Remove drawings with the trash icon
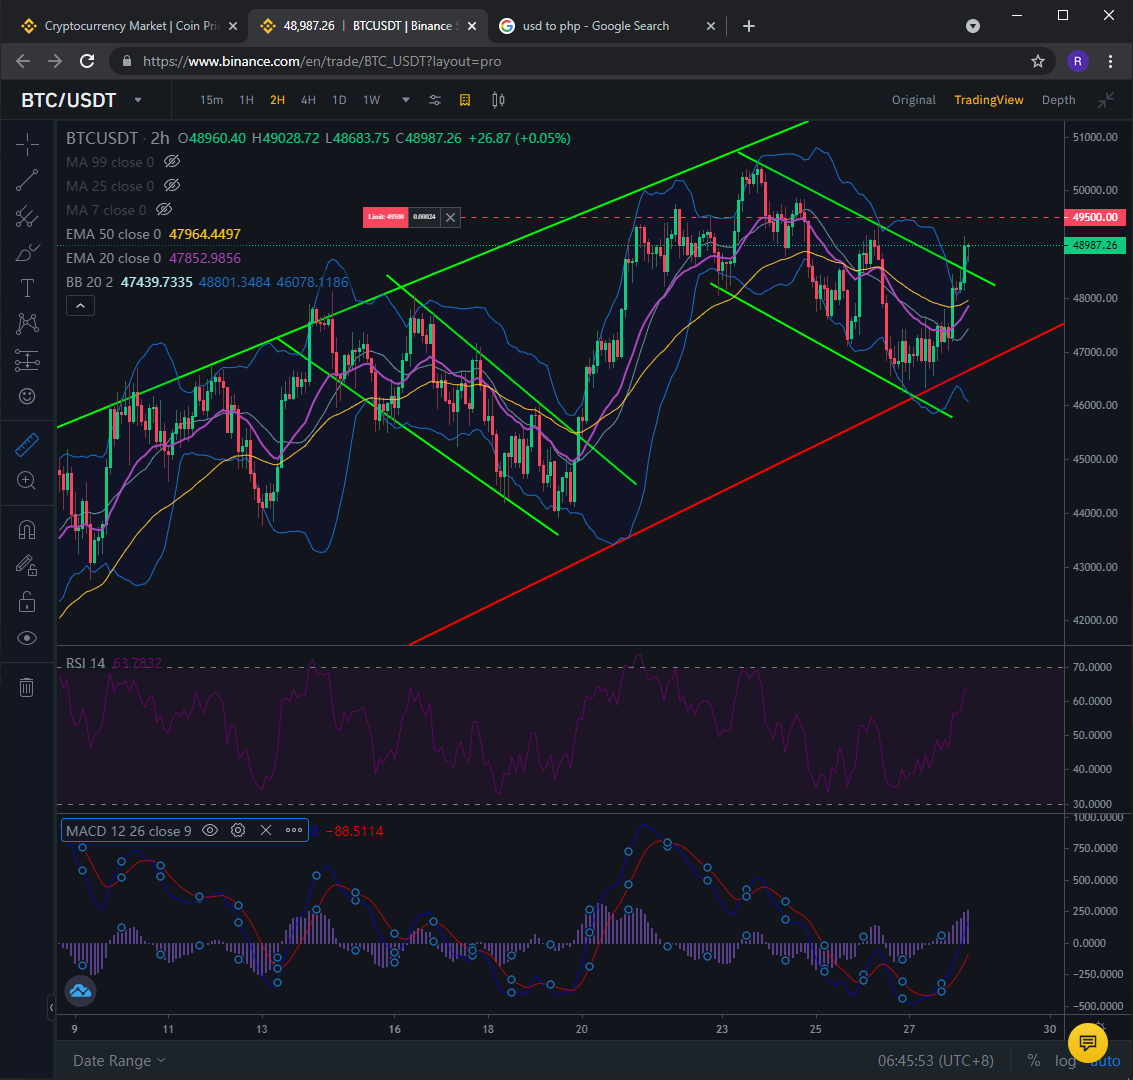The height and width of the screenshot is (1080, 1133). 27,687
